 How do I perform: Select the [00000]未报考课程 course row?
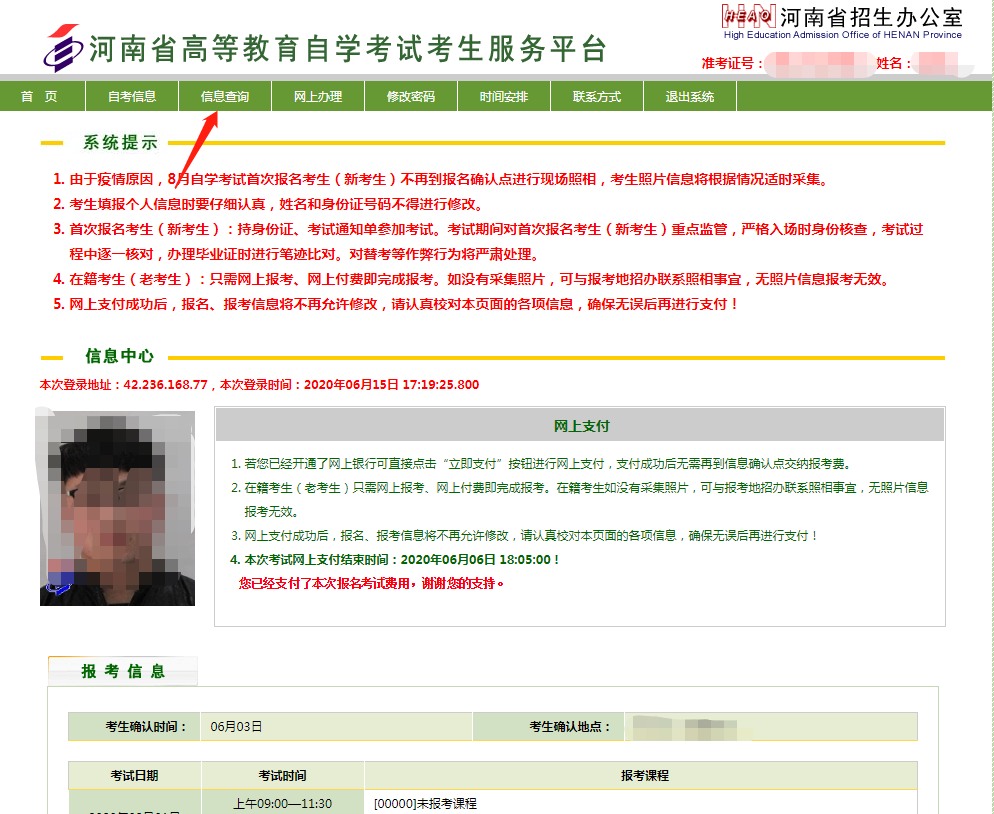[x=425, y=803]
